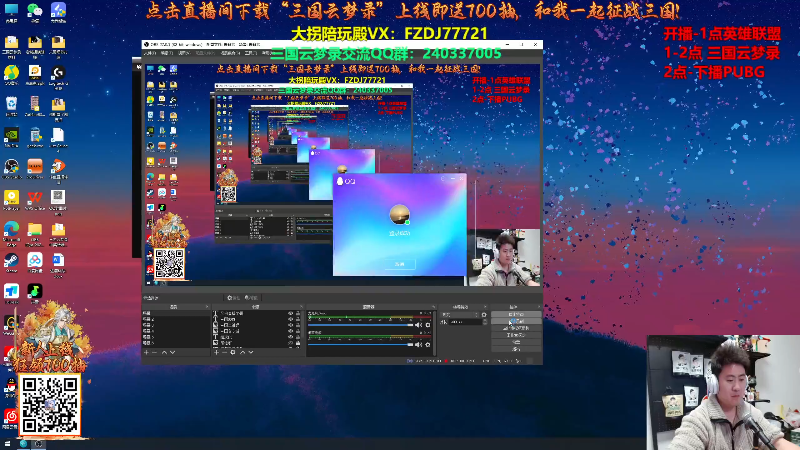800x450 pixels.
Task: Open the Windows Start menu
Action: [x=7, y=444]
